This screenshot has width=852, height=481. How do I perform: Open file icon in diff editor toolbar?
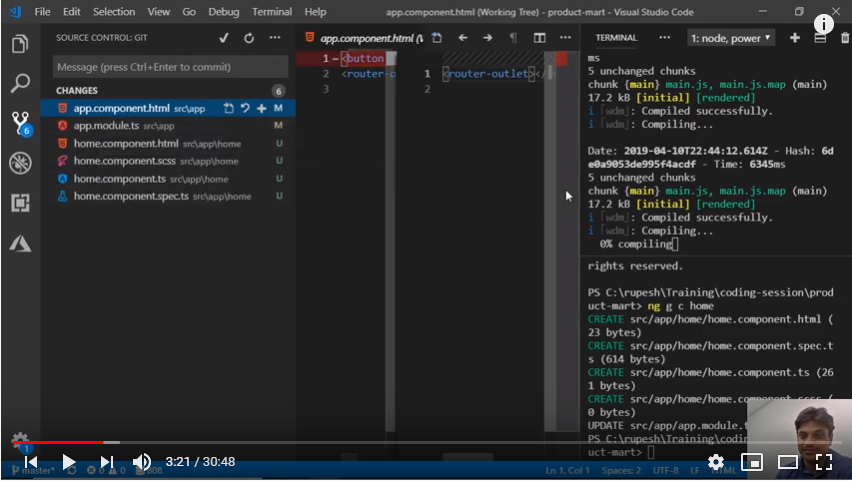437,38
